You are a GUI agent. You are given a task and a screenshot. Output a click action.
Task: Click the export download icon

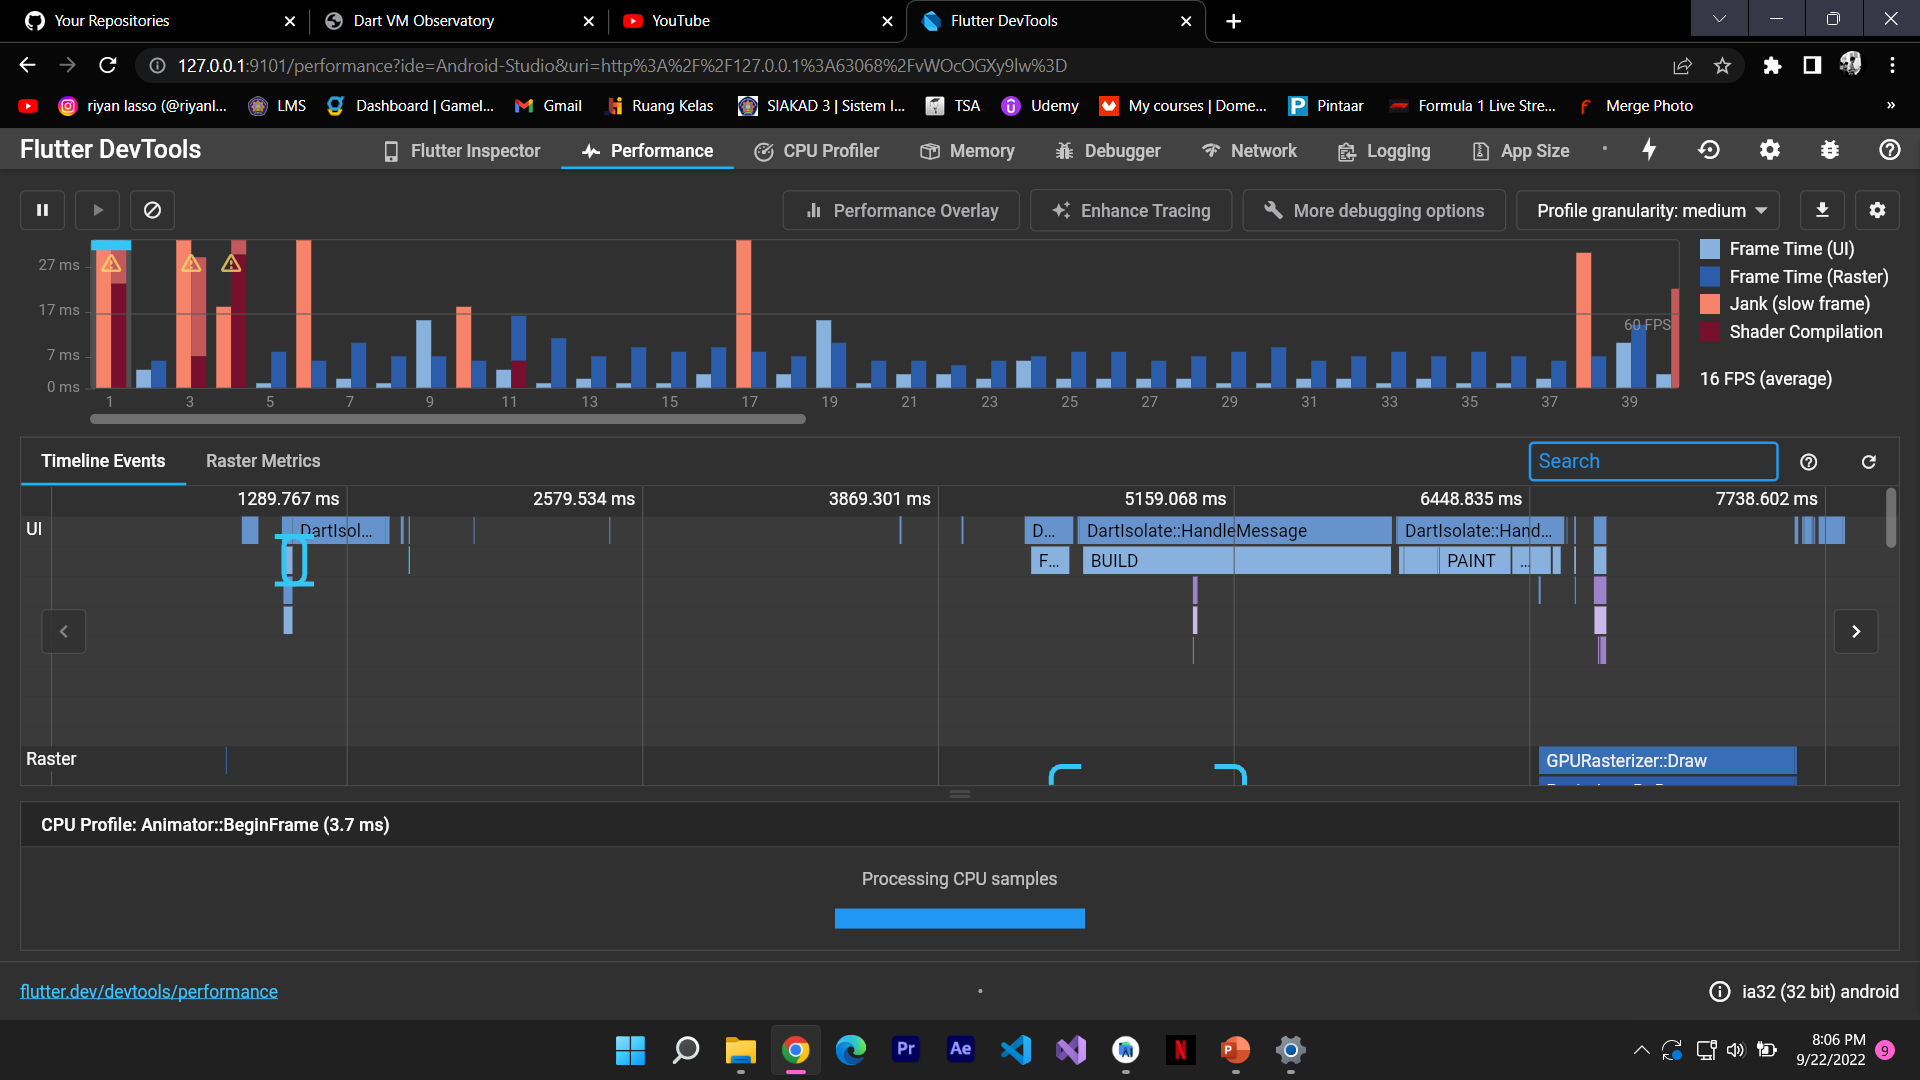pos(1822,210)
